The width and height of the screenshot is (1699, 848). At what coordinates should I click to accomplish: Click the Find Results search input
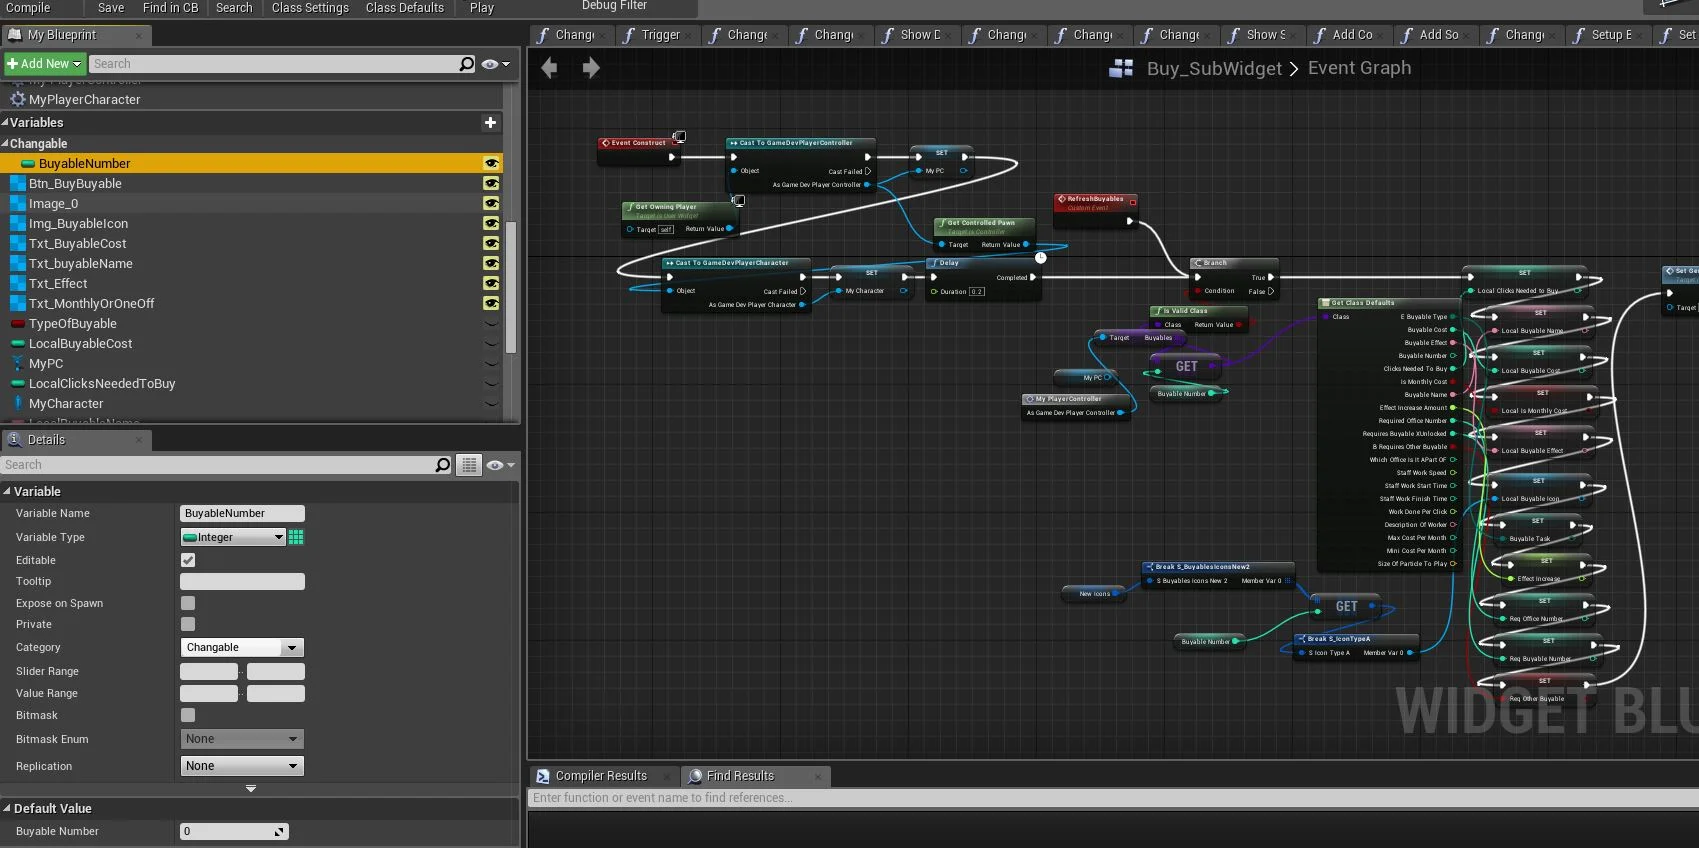point(1113,798)
